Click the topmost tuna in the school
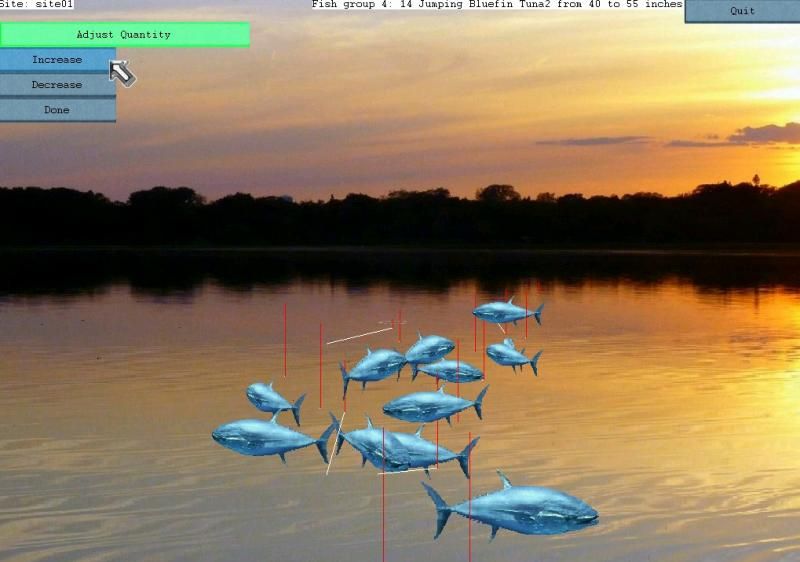Viewport: 800px width, 562px height. point(508,312)
